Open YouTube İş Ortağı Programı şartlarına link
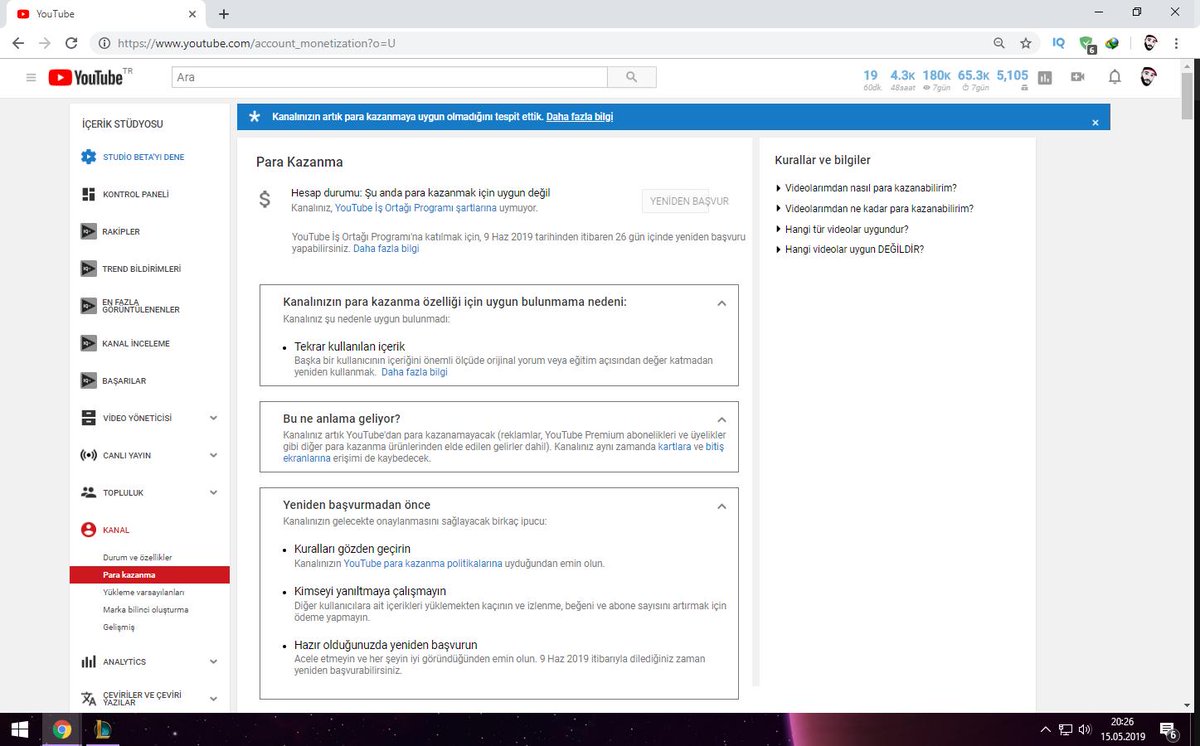1200x746 pixels. pos(415,208)
